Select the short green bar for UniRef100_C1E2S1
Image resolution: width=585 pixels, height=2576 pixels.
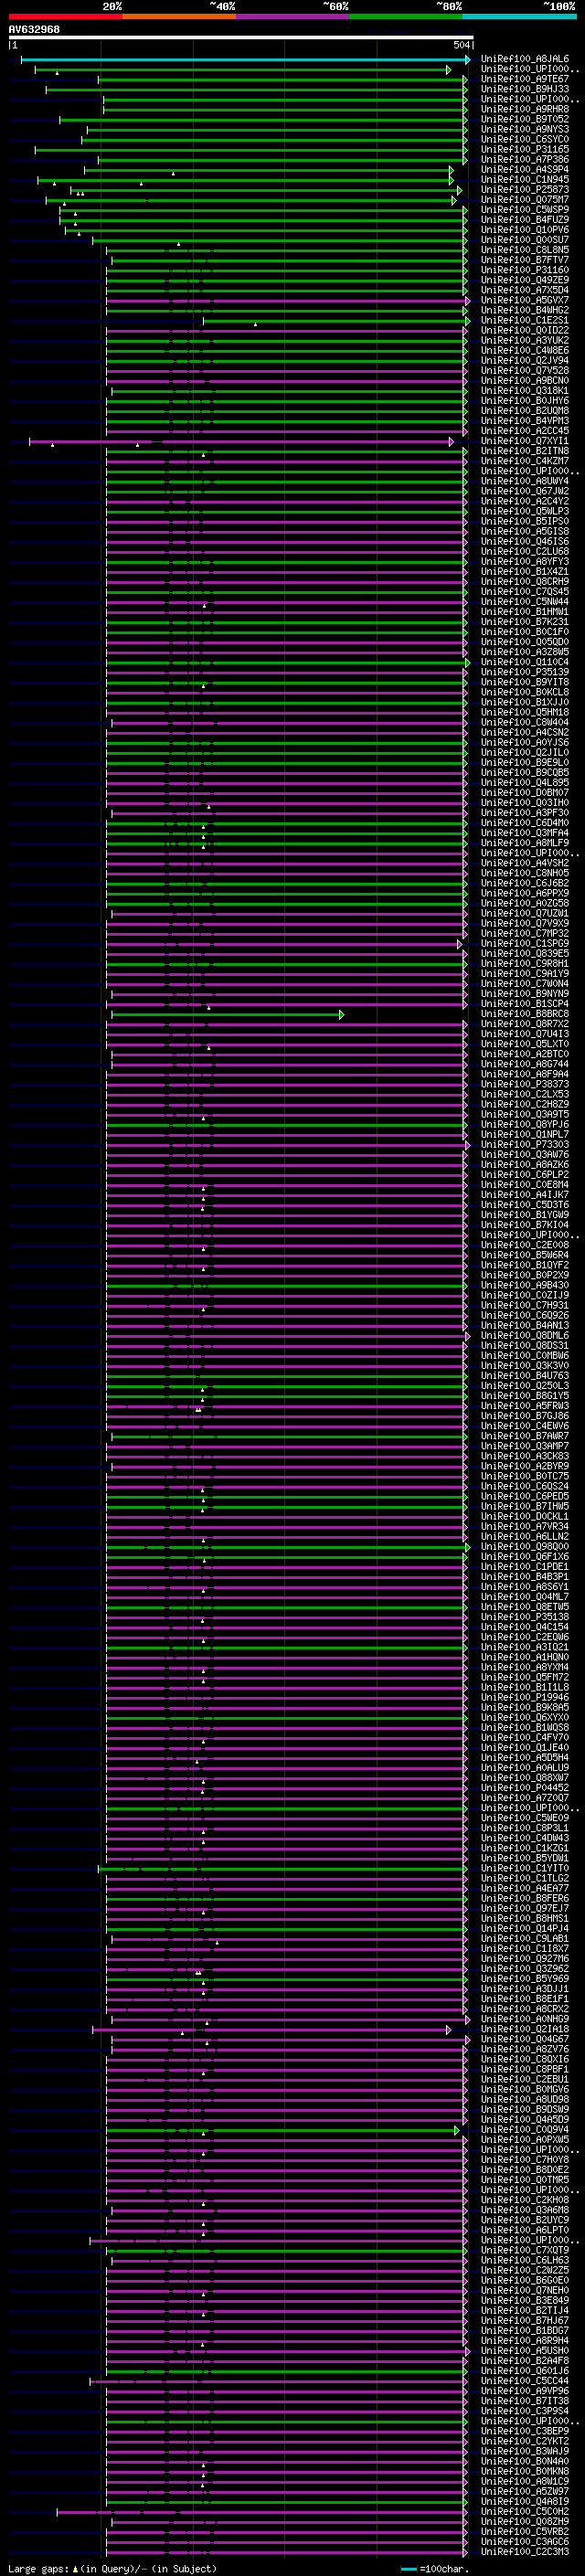pyautogui.click(x=336, y=321)
